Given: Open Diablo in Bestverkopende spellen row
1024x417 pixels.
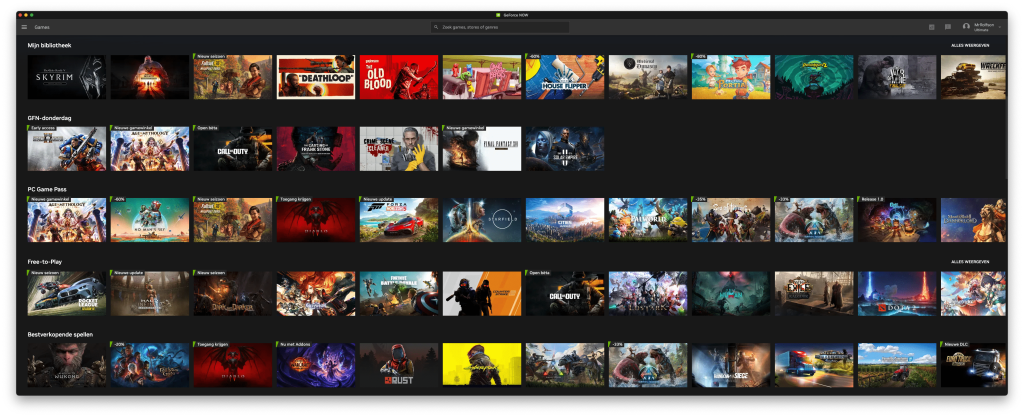Looking at the screenshot, I should point(233,365).
